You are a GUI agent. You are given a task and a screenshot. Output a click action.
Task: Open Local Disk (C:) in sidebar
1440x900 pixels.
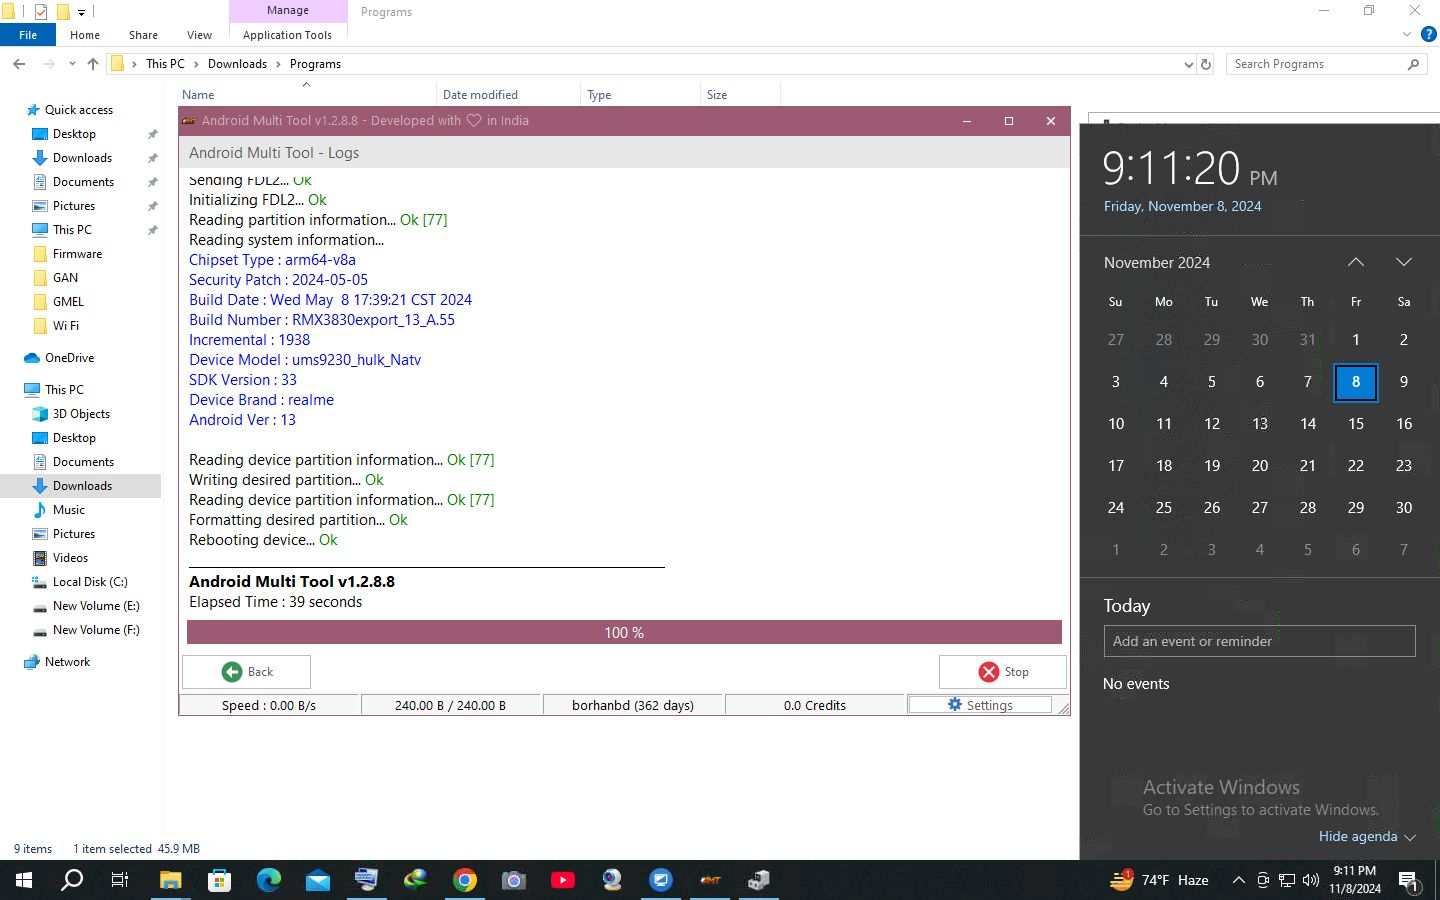tap(90, 582)
